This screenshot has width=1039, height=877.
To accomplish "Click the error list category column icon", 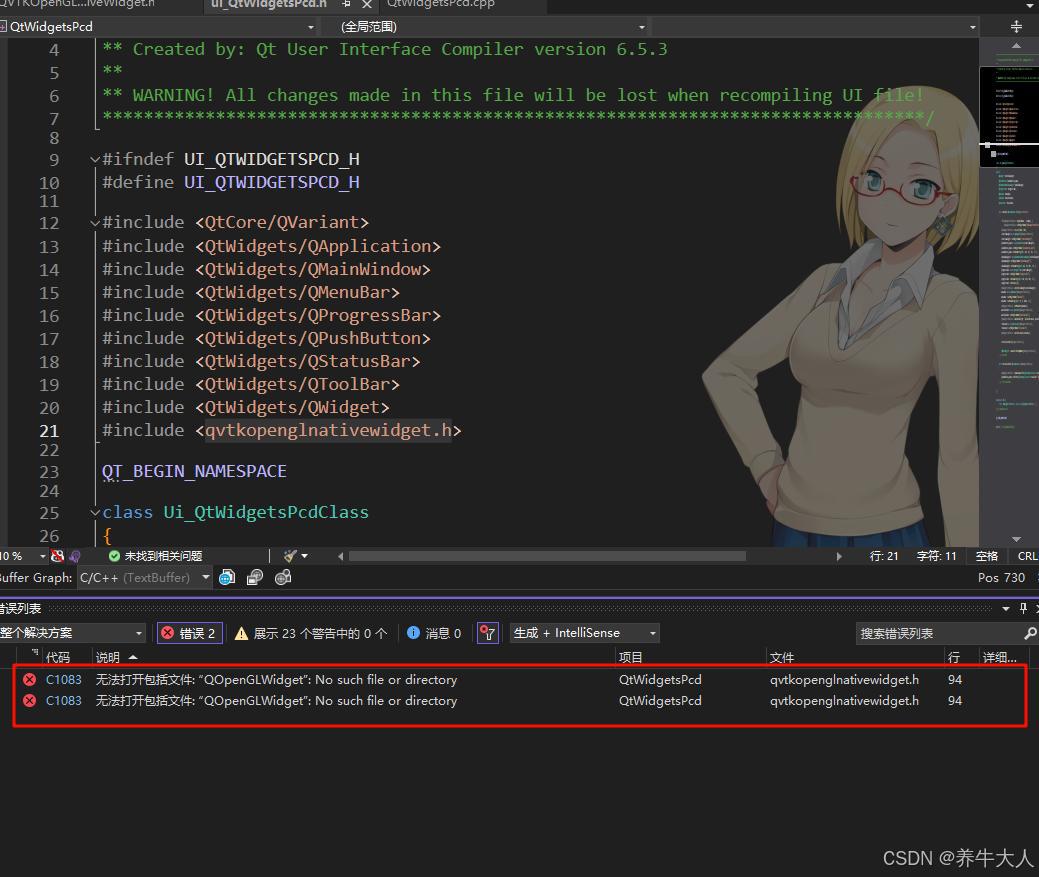I will [35, 654].
